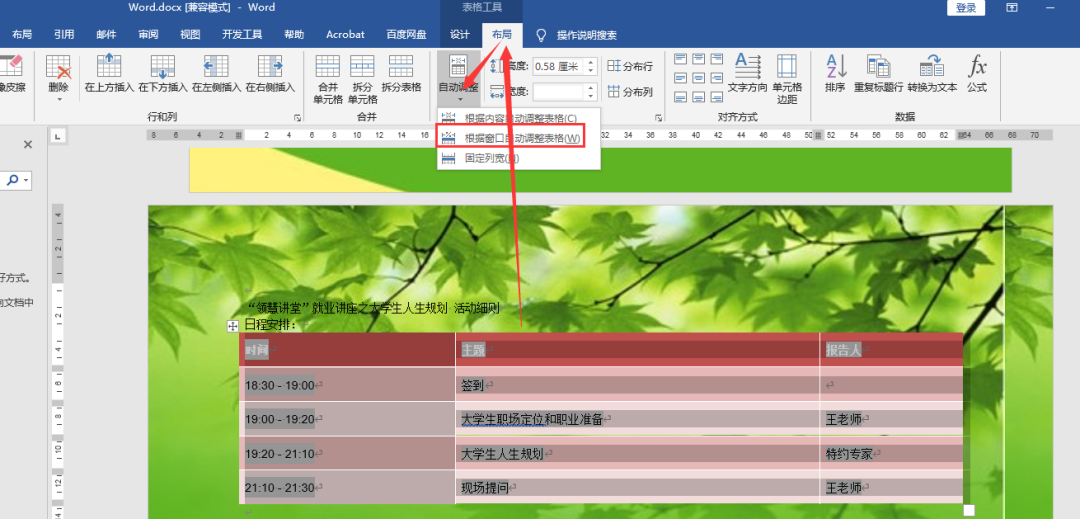1080x519 pixels.
Task: Align cell text bottom left
Action: coord(681,96)
